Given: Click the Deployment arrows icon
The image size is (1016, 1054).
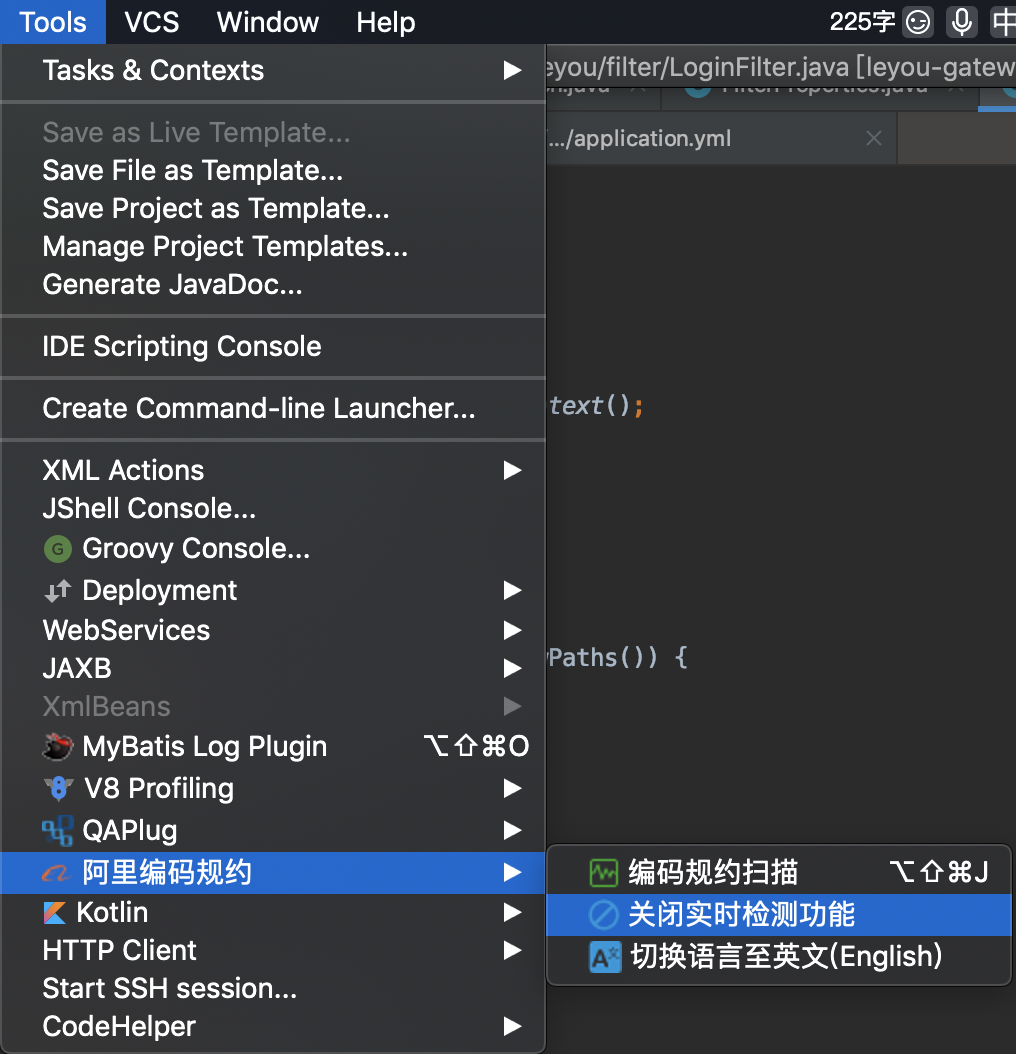Looking at the screenshot, I should pyautogui.click(x=58, y=591).
